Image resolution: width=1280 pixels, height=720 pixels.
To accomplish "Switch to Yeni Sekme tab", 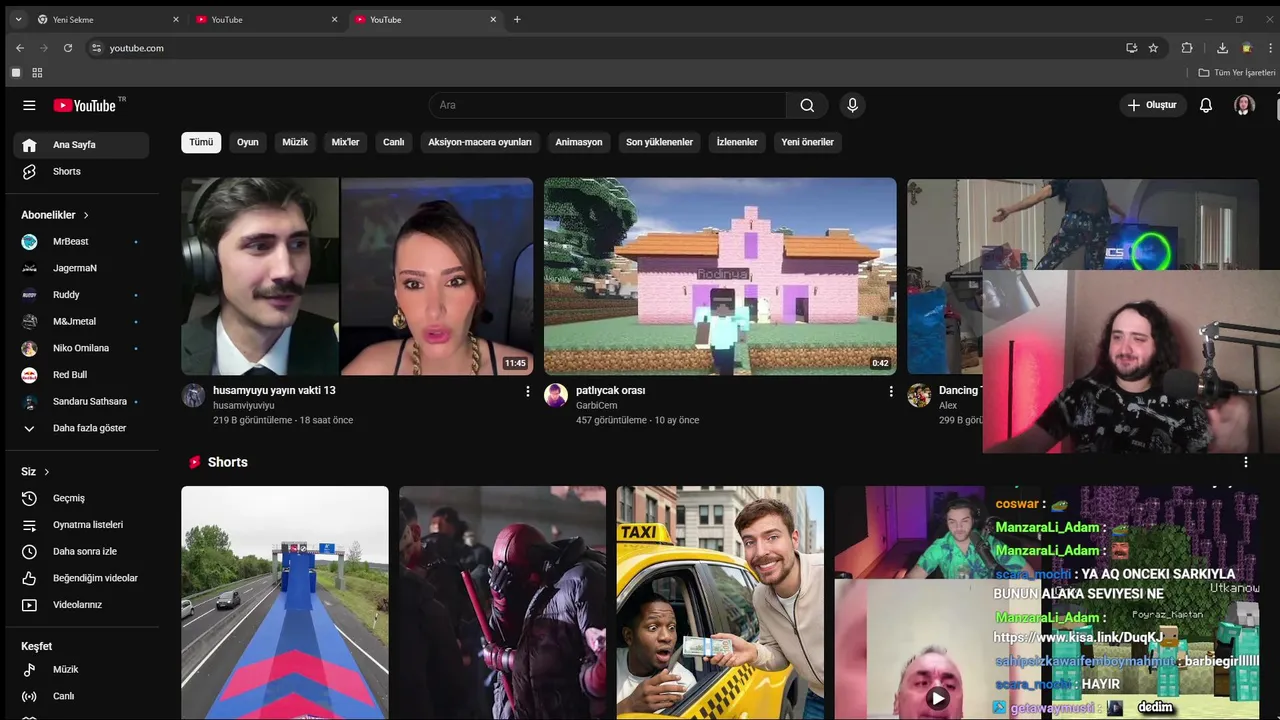I will coord(108,19).
